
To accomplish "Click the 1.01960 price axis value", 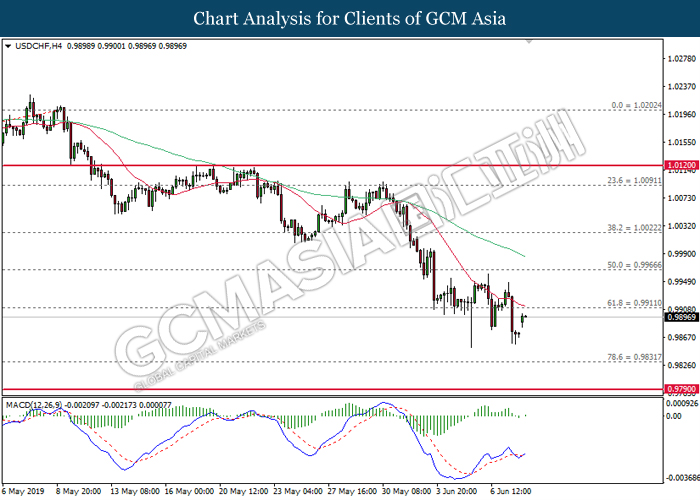I will (681, 115).
